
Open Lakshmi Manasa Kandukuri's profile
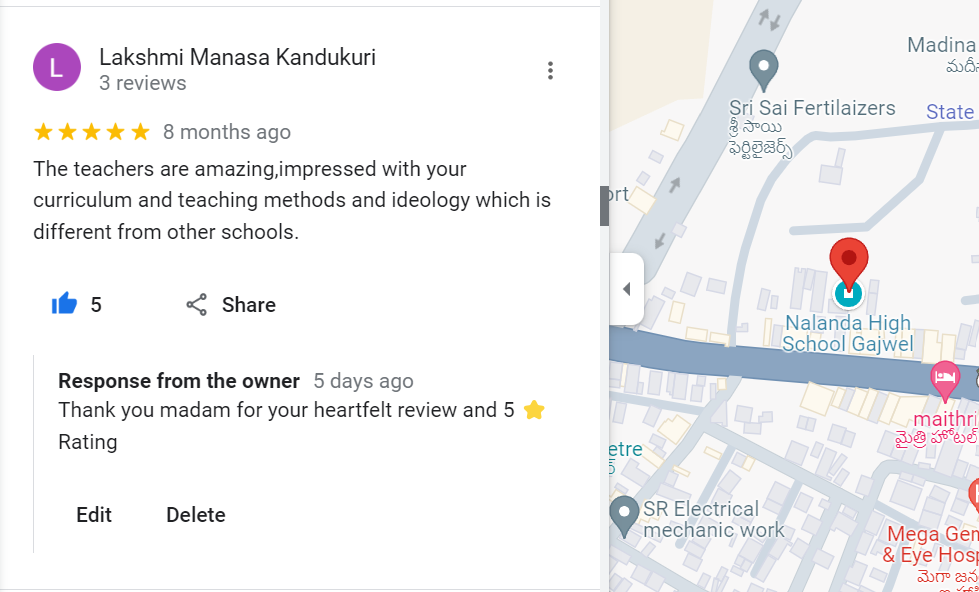238,57
